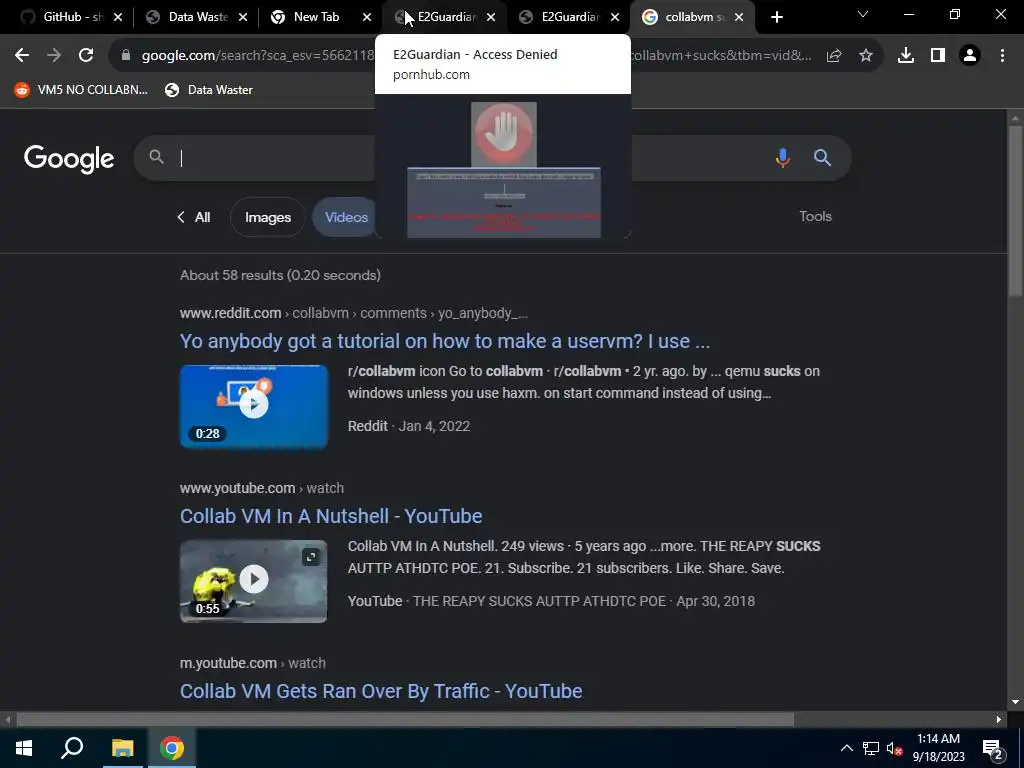Image resolution: width=1024 pixels, height=768 pixels.
Task: Click the scroll right arrow on horizontal scrollbar
Action: pyautogui.click(x=999, y=720)
